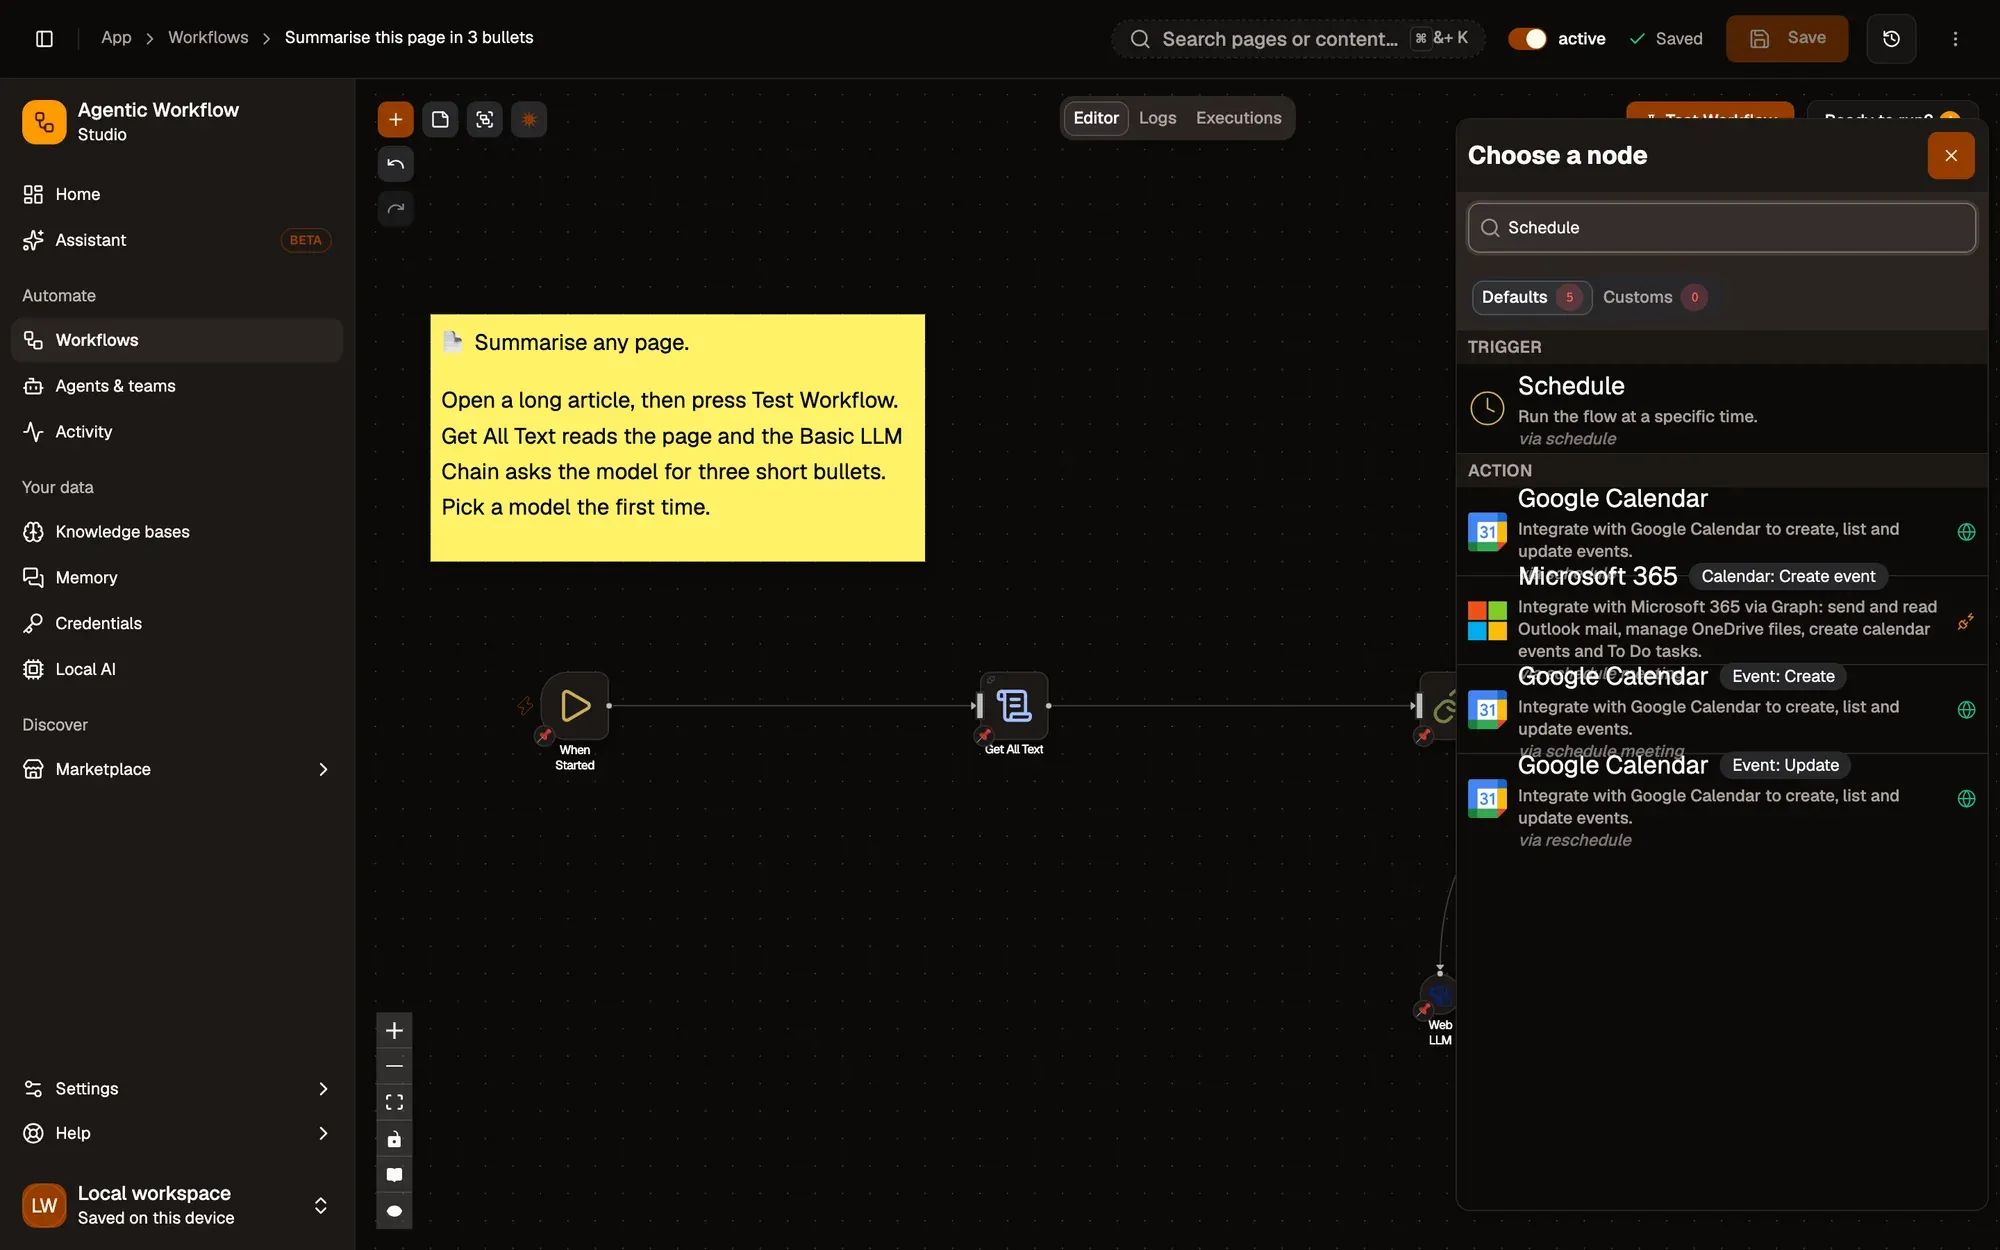Fit the workflow to view
The image size is (2000, 1250).
coord(394,1102)
